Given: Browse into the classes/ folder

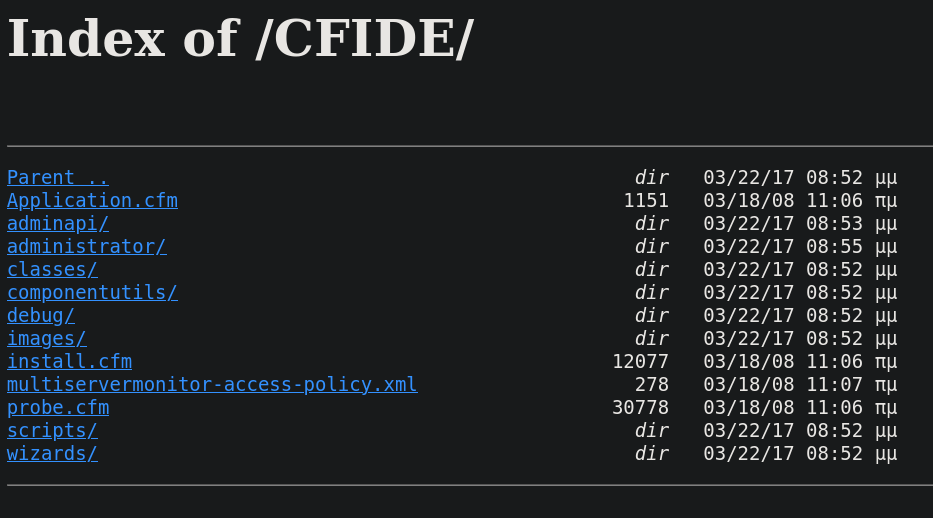Looking at the screenshot, I should click(x=52, y=269).
